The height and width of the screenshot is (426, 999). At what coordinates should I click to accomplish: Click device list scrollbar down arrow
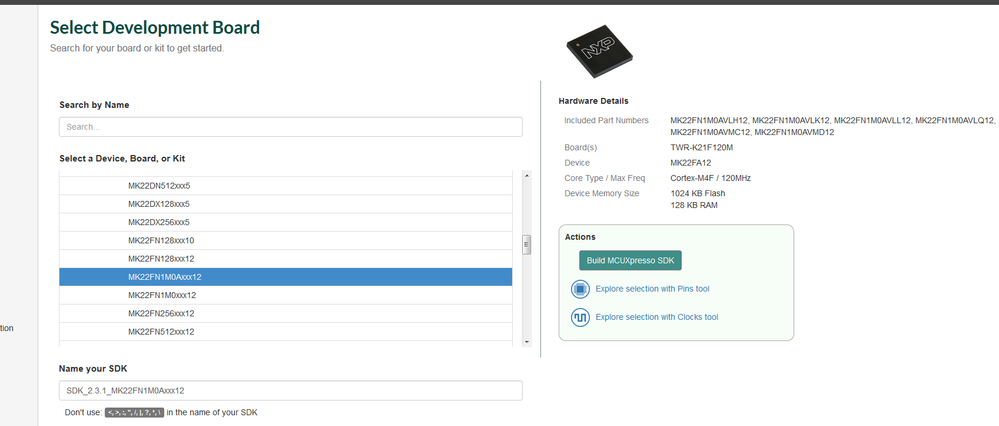(x=527, y=342)
